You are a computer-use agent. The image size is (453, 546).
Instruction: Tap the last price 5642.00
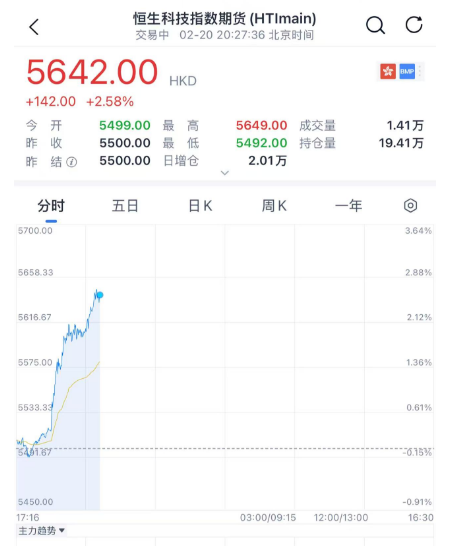click(x=92, y=72)
